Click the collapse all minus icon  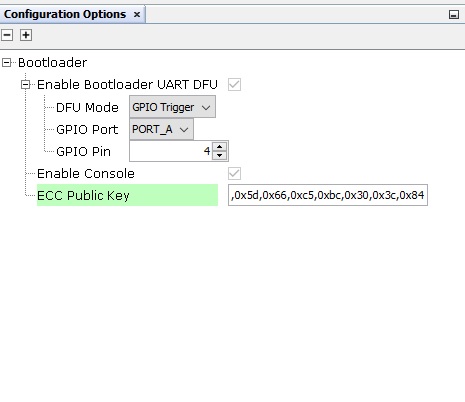coord(7,35)
